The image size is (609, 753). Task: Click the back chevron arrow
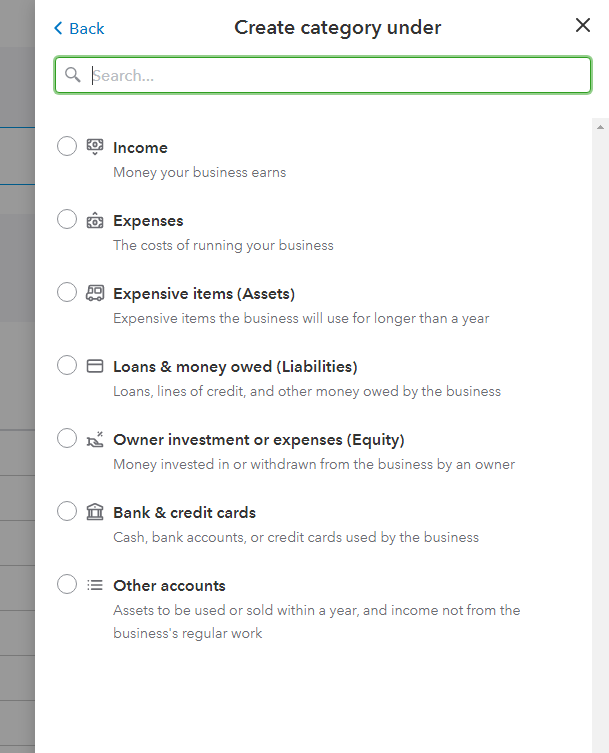coord(58,28)
